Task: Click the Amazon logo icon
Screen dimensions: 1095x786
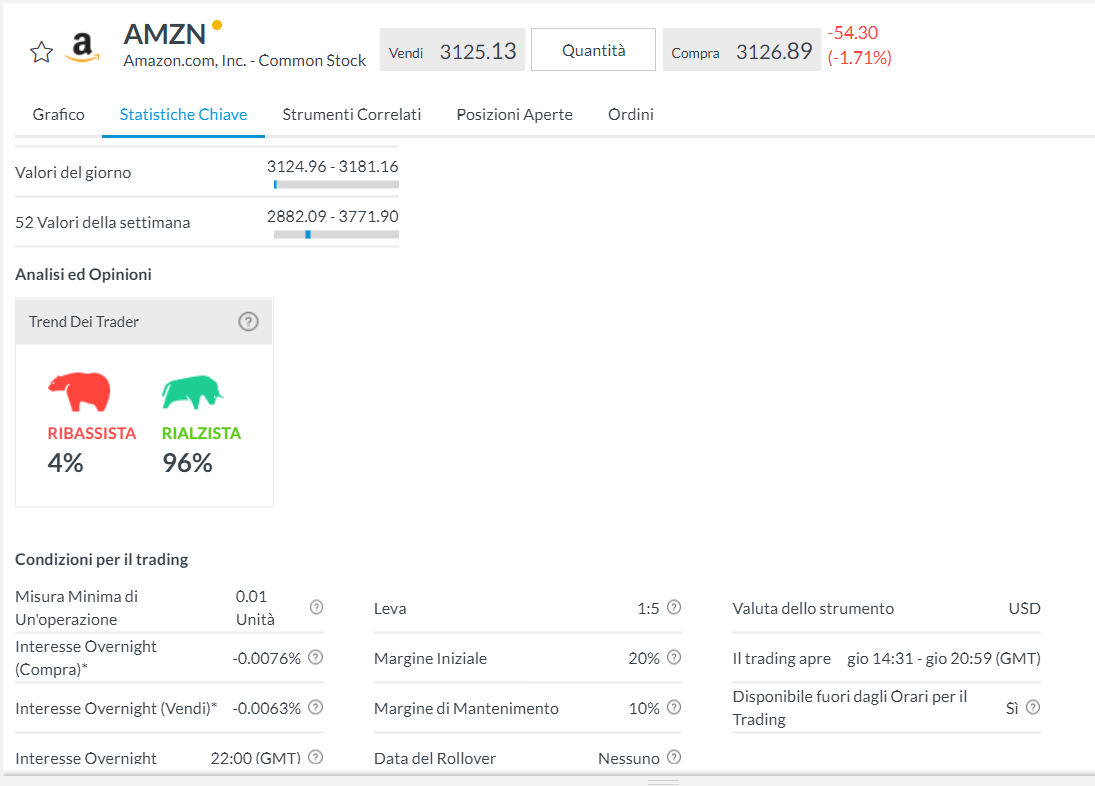Action: (x=82, y=48)
